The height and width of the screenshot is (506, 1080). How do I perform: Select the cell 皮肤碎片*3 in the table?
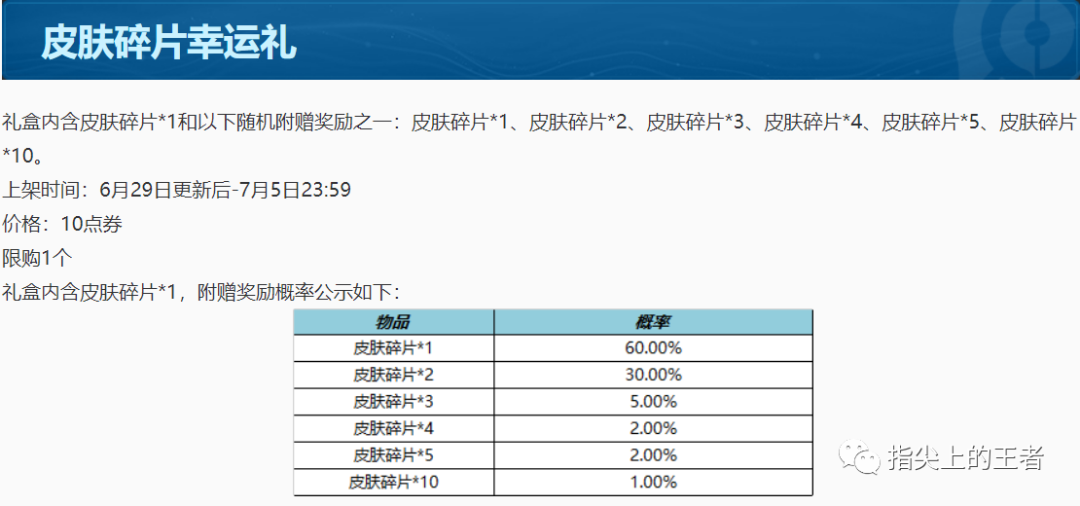click(x=393, y=402)
